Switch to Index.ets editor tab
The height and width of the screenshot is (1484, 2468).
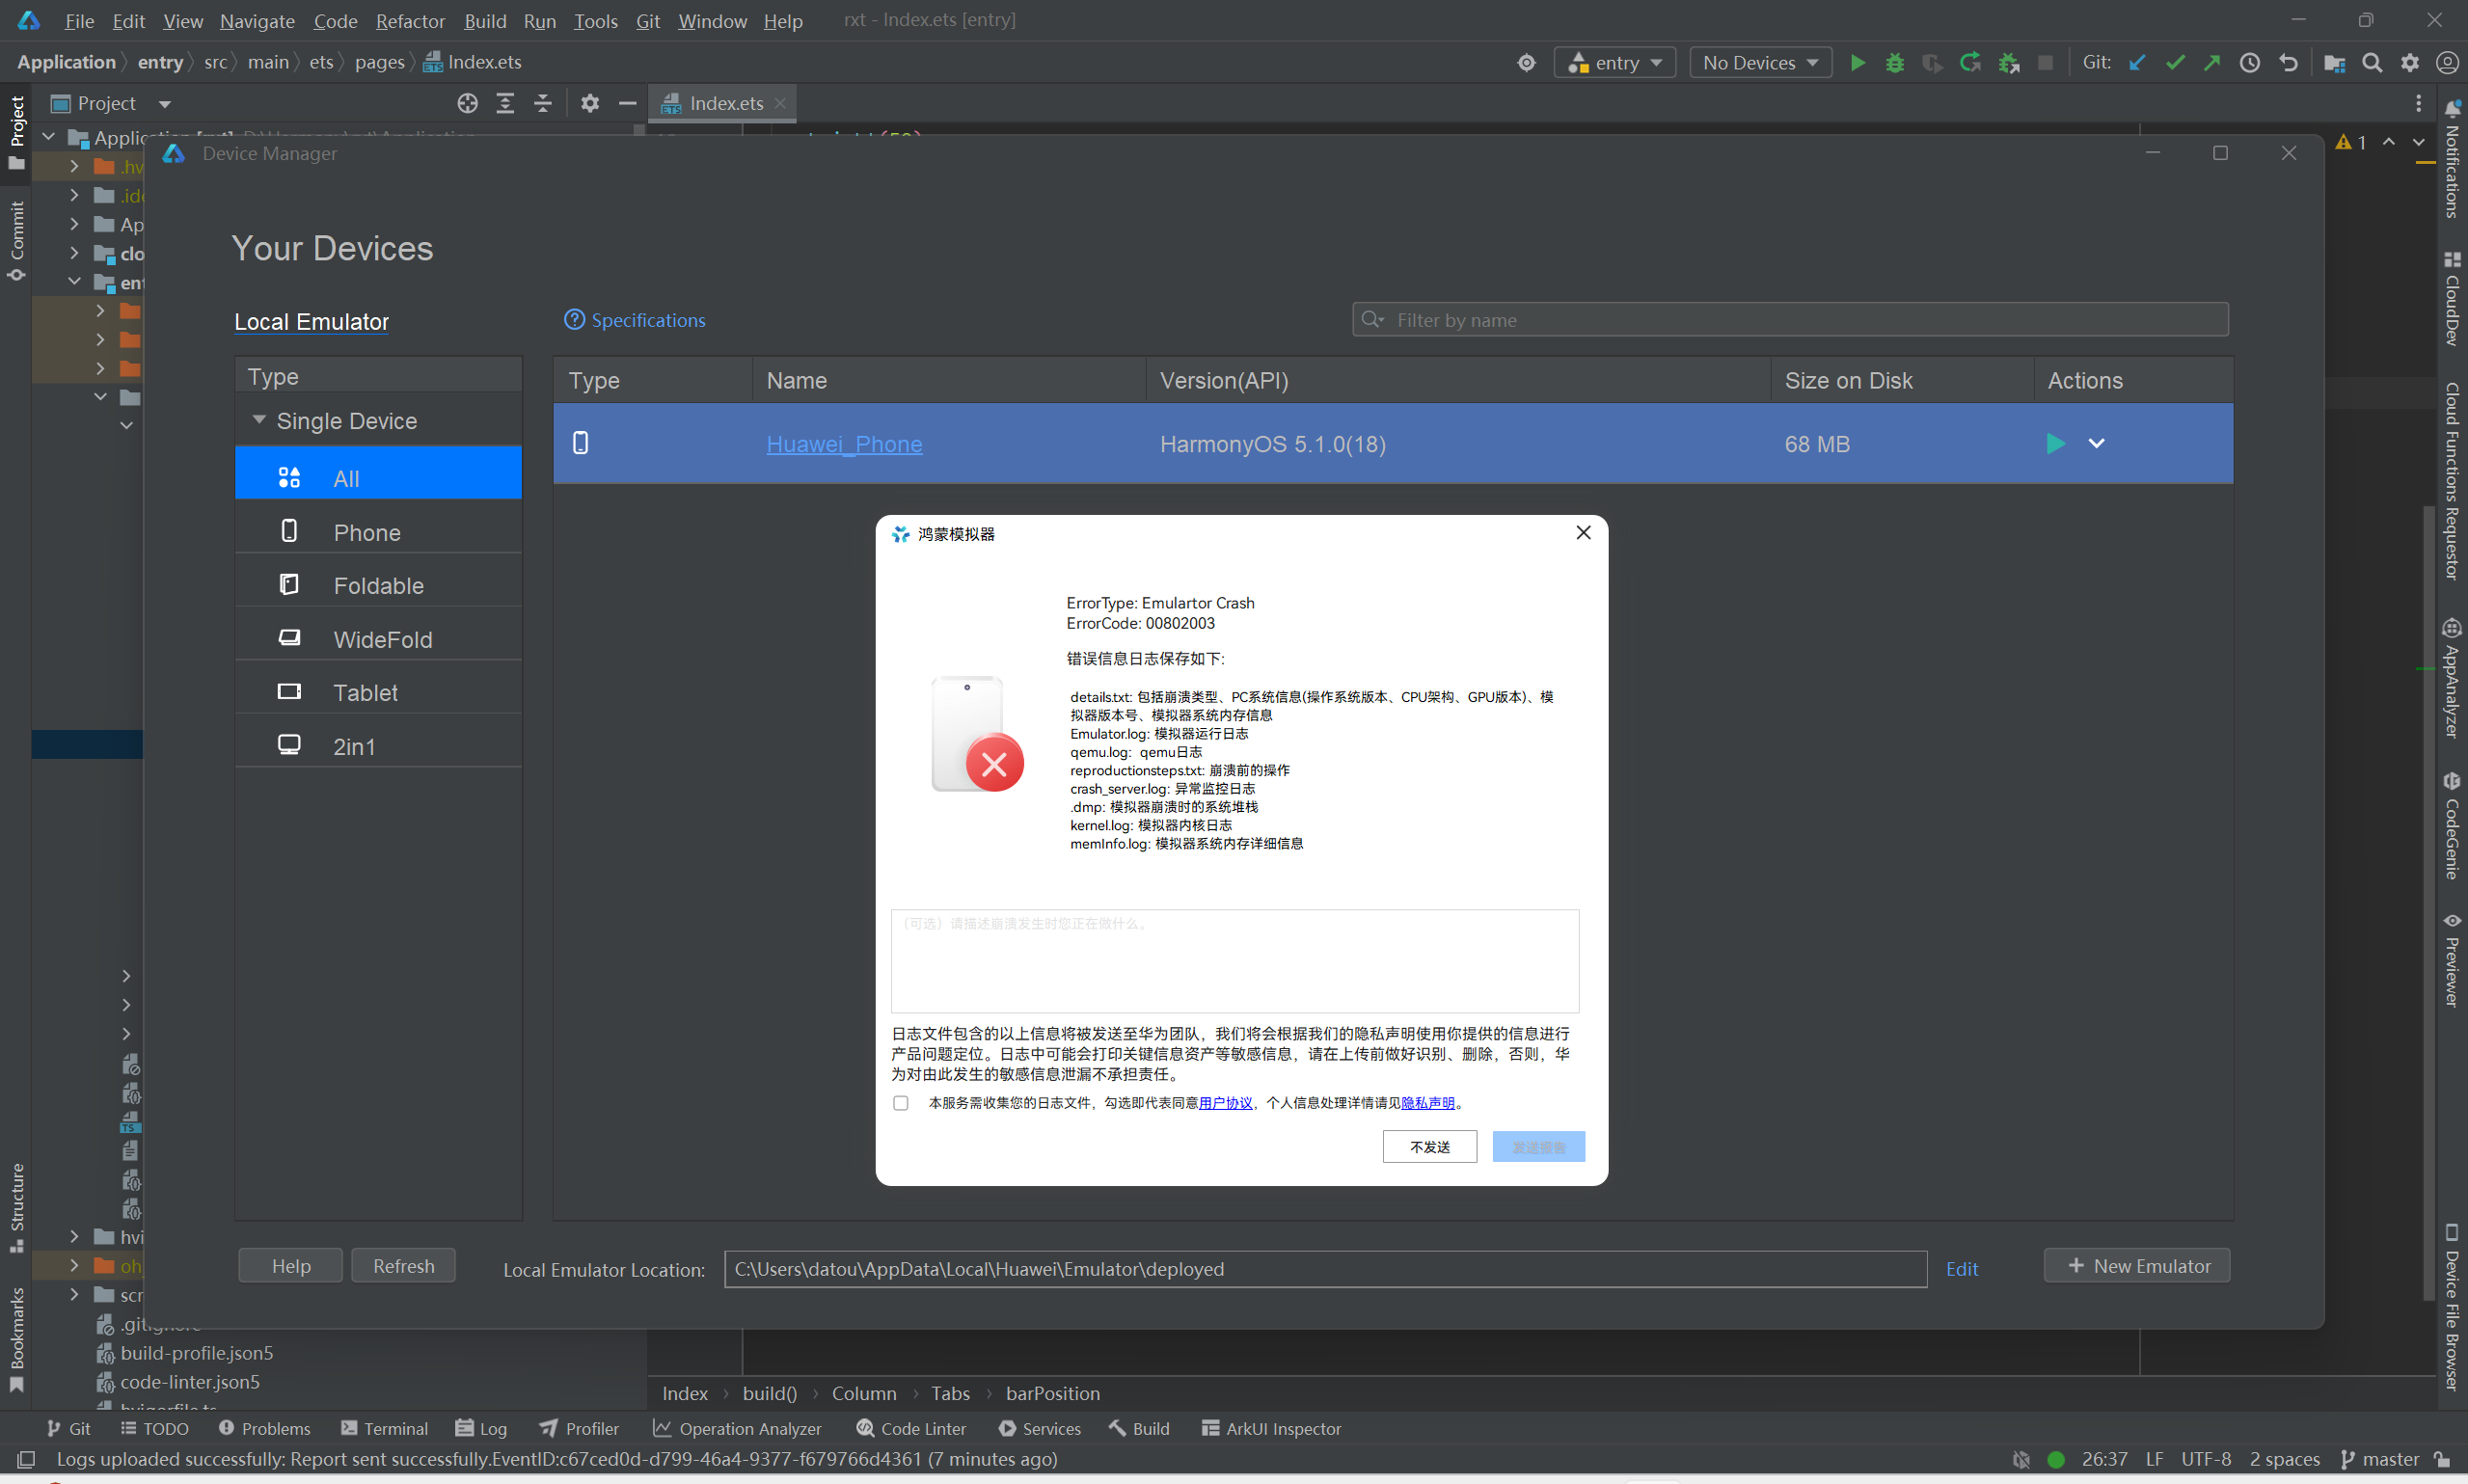point(725,103)
